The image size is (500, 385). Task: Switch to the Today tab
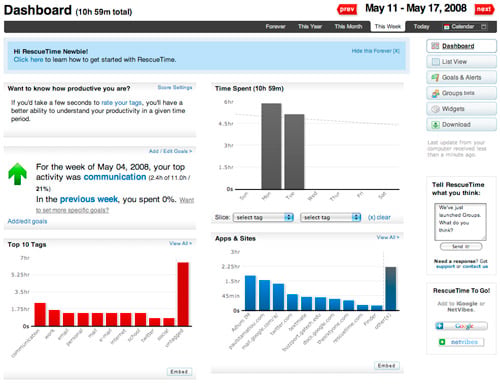(421, 27)
